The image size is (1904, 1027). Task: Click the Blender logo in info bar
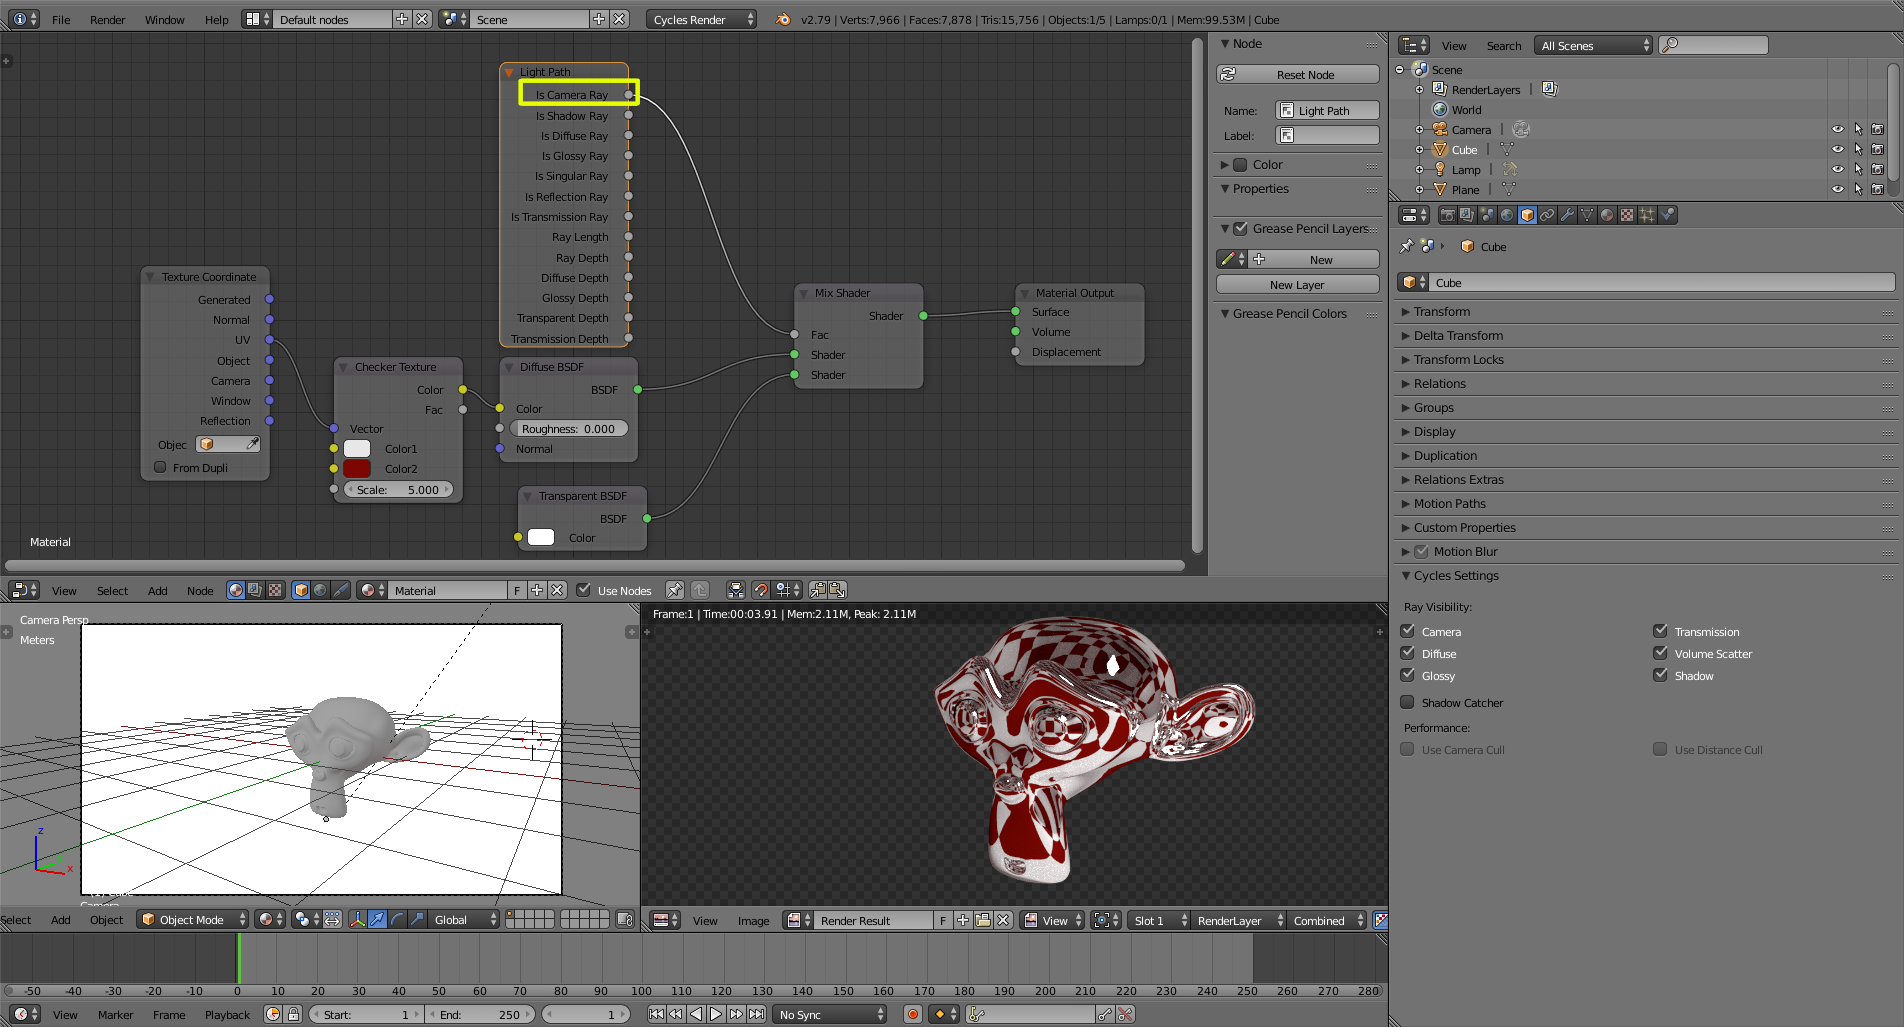click(x=783, y=19)
